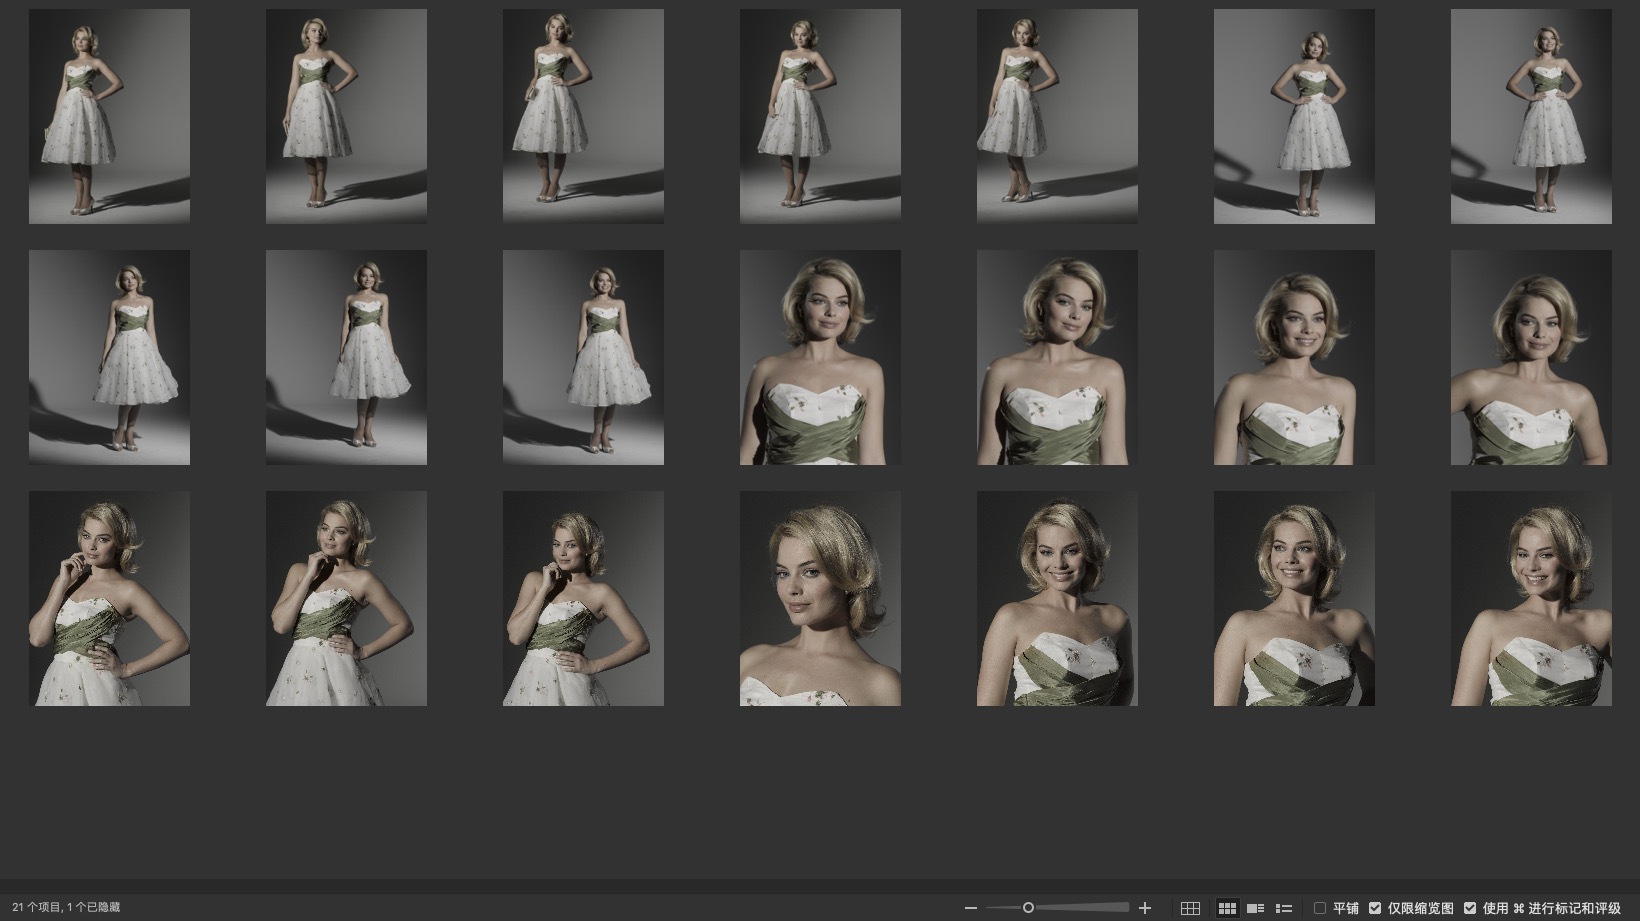
Task: Select first thumbnail in the top row
Action: click(109, 116)
